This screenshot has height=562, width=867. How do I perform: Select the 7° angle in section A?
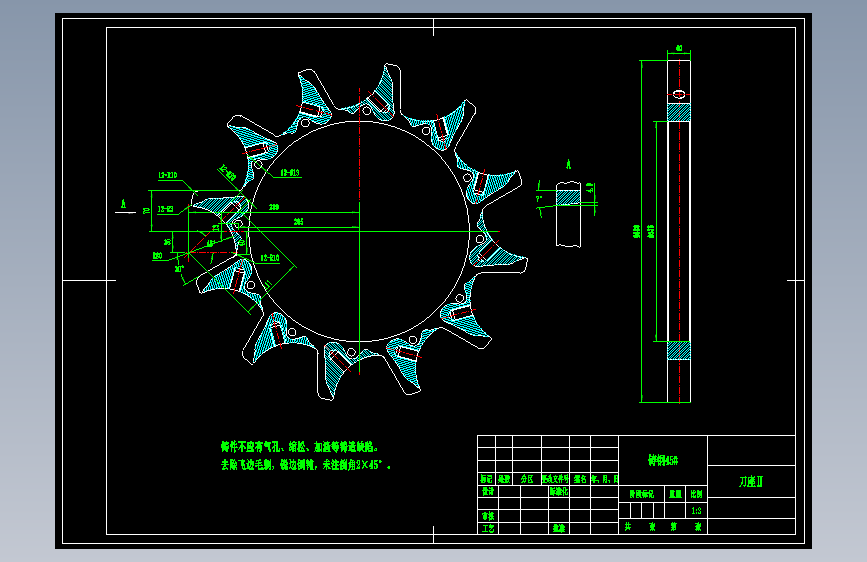(539, 198)
